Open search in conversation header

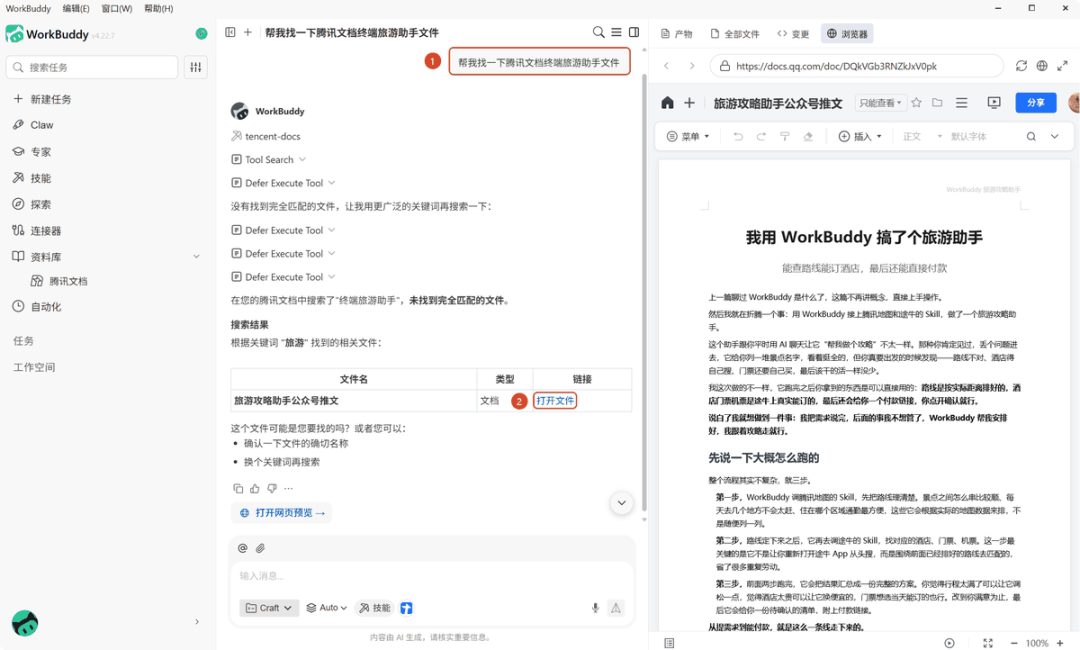[x=599, y=32]
